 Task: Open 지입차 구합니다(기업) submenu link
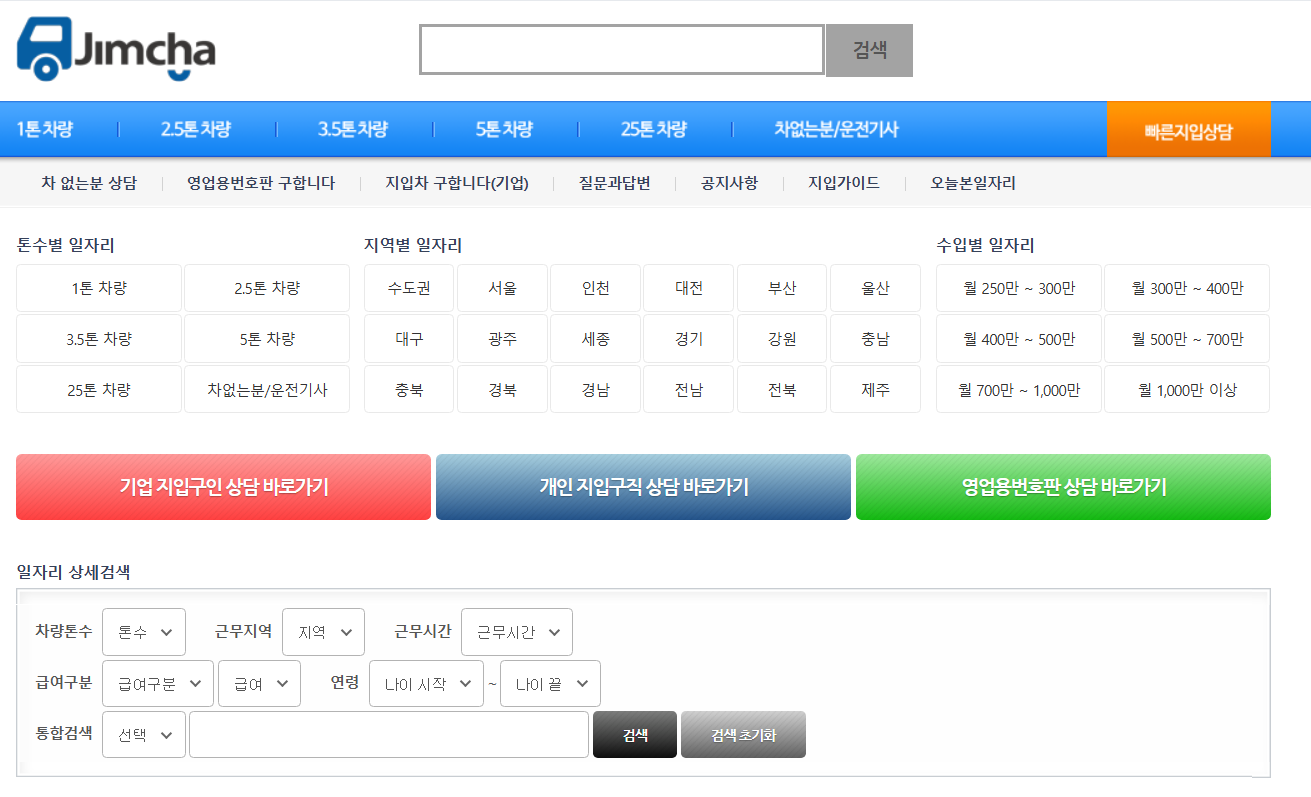coord(457,183)
